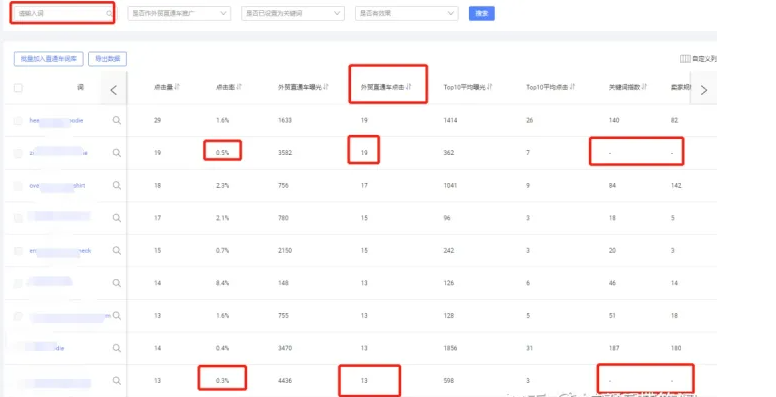The height and width of the screenshot is (397, 776).
Task: Click the left chevron to scroll table columns
Action: pos(113,90)
